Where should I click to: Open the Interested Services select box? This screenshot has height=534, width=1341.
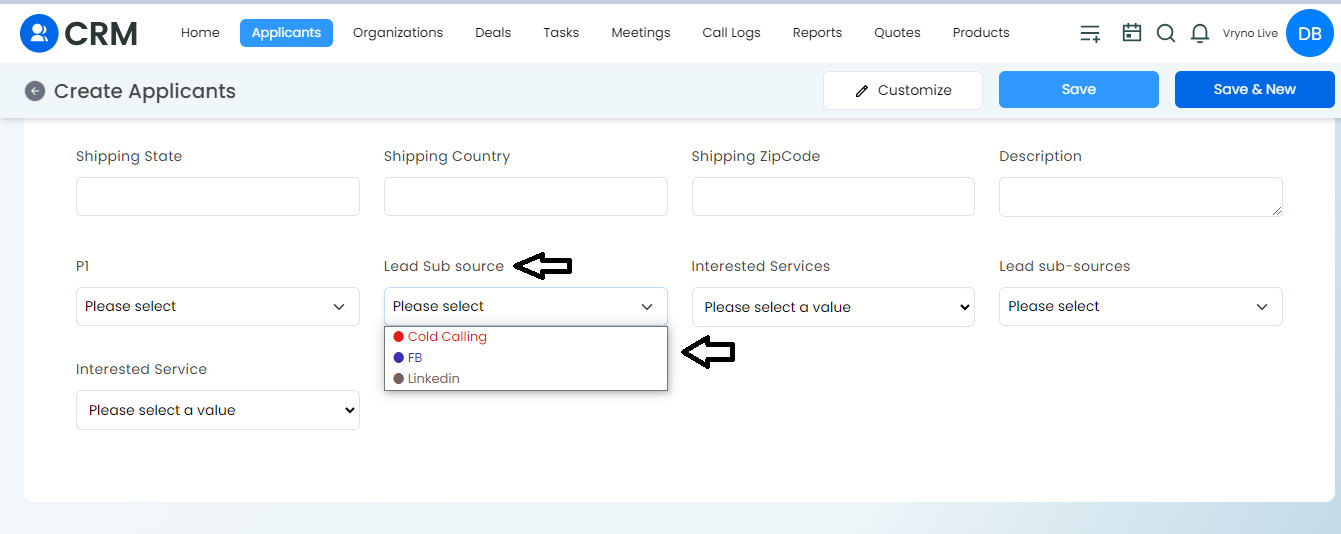point(833,307)
